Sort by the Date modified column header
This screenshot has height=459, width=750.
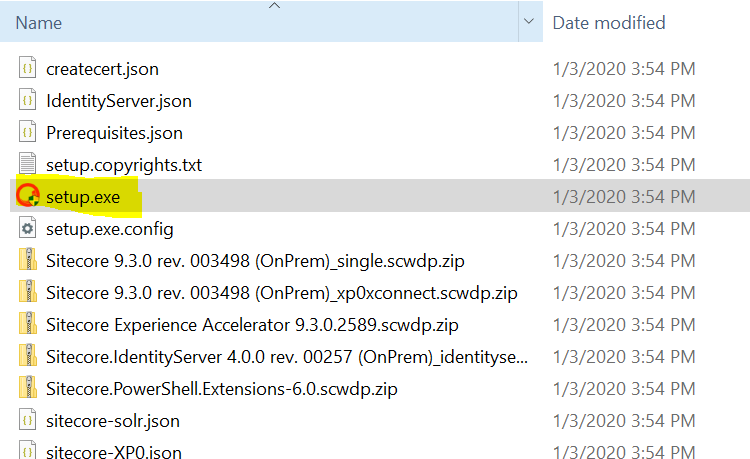pos(609,23)
